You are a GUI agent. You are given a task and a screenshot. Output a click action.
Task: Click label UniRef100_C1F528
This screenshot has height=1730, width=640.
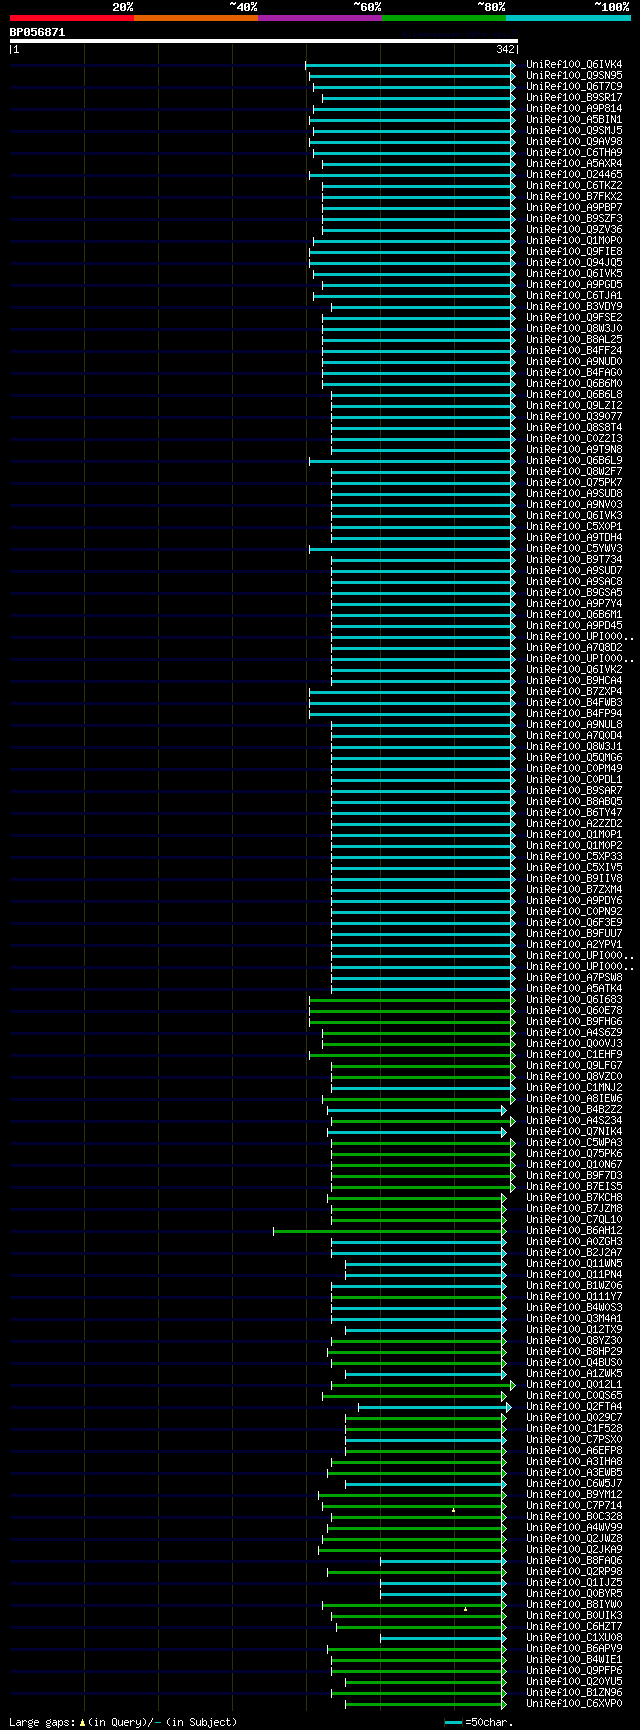pos(574,1428)
